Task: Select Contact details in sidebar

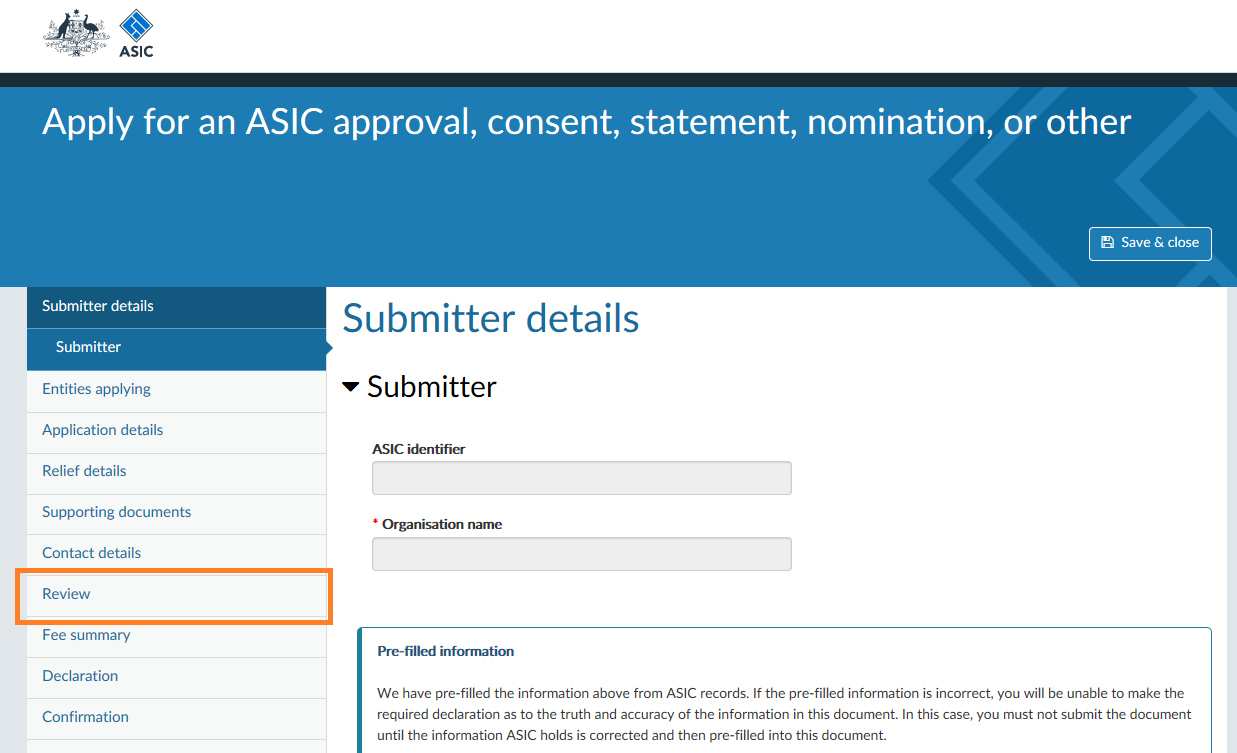Action: click(176, 554)
